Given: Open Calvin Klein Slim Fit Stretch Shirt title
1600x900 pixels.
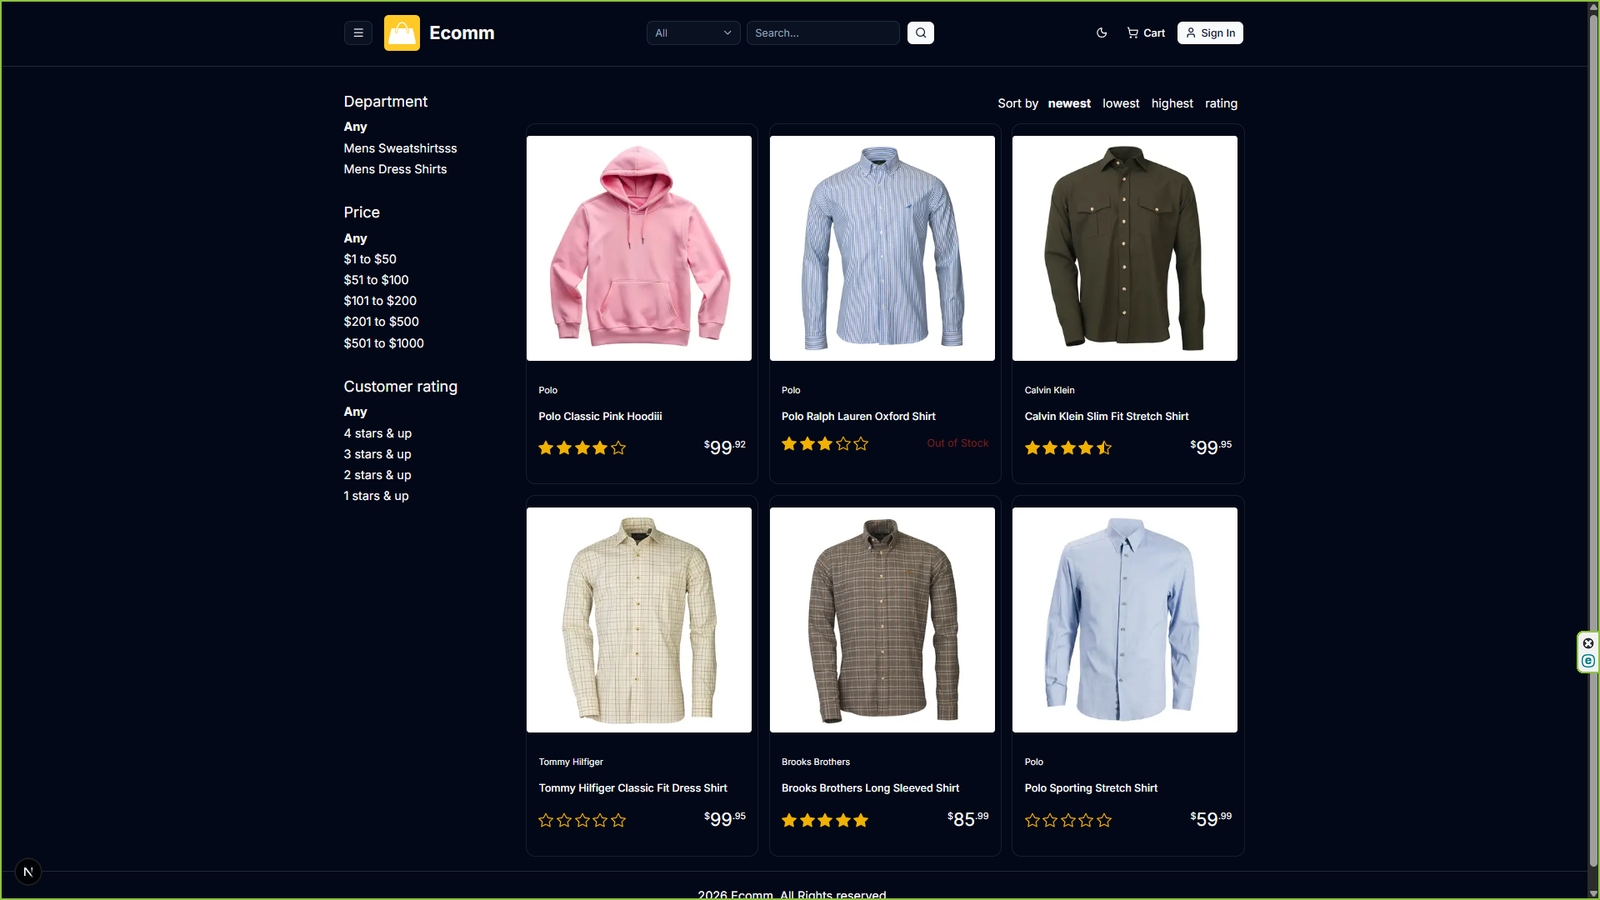Looking at the screenshot, I should pyautogui.click(x=1106, y=416).
